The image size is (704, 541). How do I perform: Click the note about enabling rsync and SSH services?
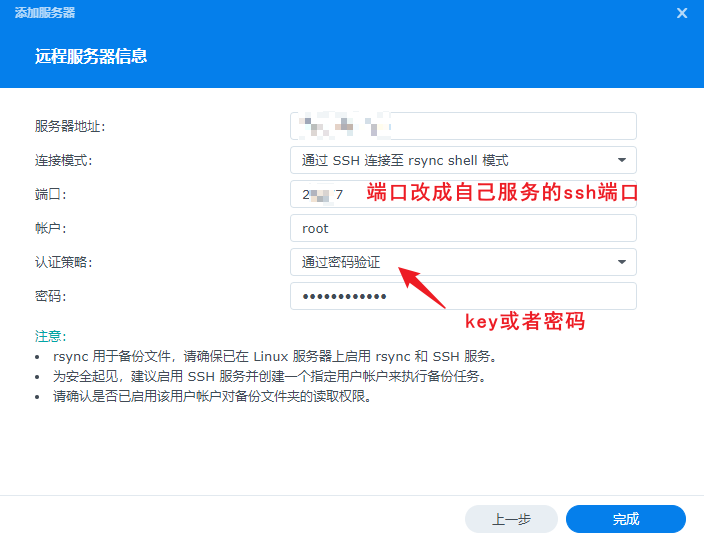tap(275, 356)
